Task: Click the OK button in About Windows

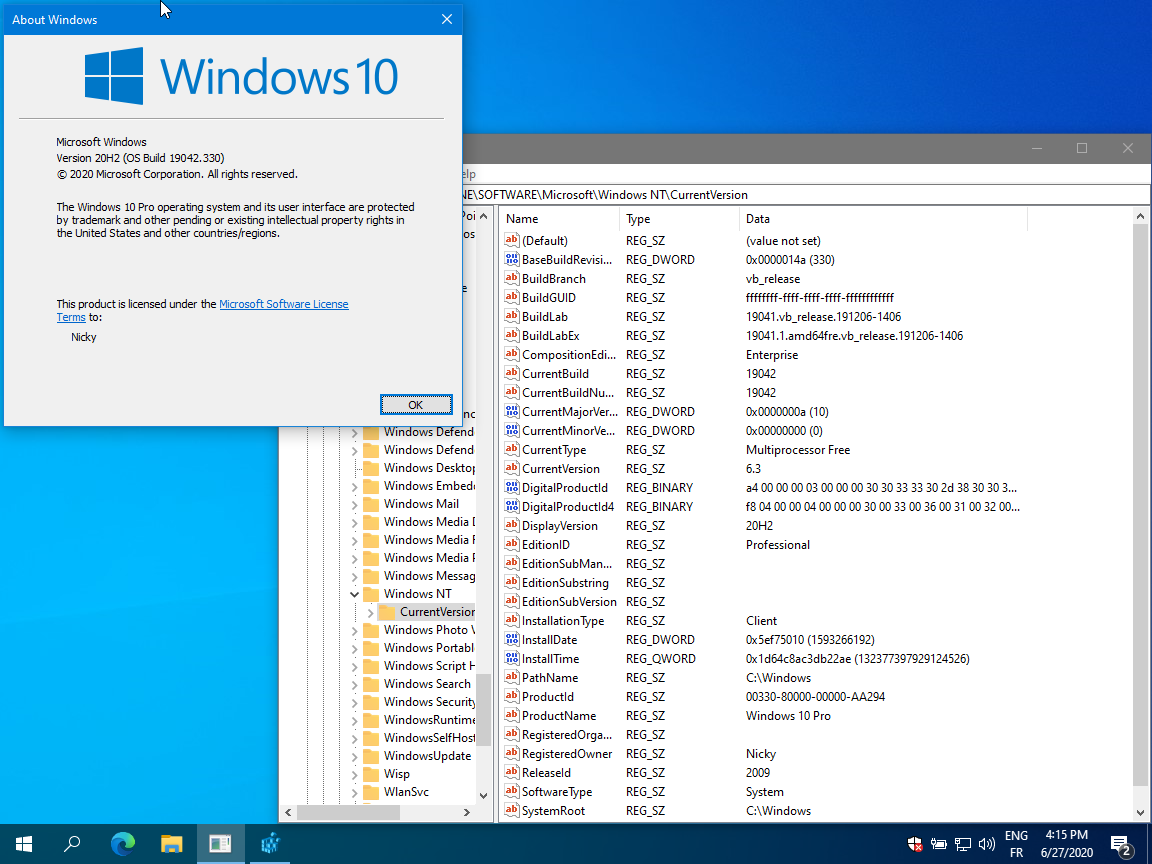Action: click(x=416, y=405)
